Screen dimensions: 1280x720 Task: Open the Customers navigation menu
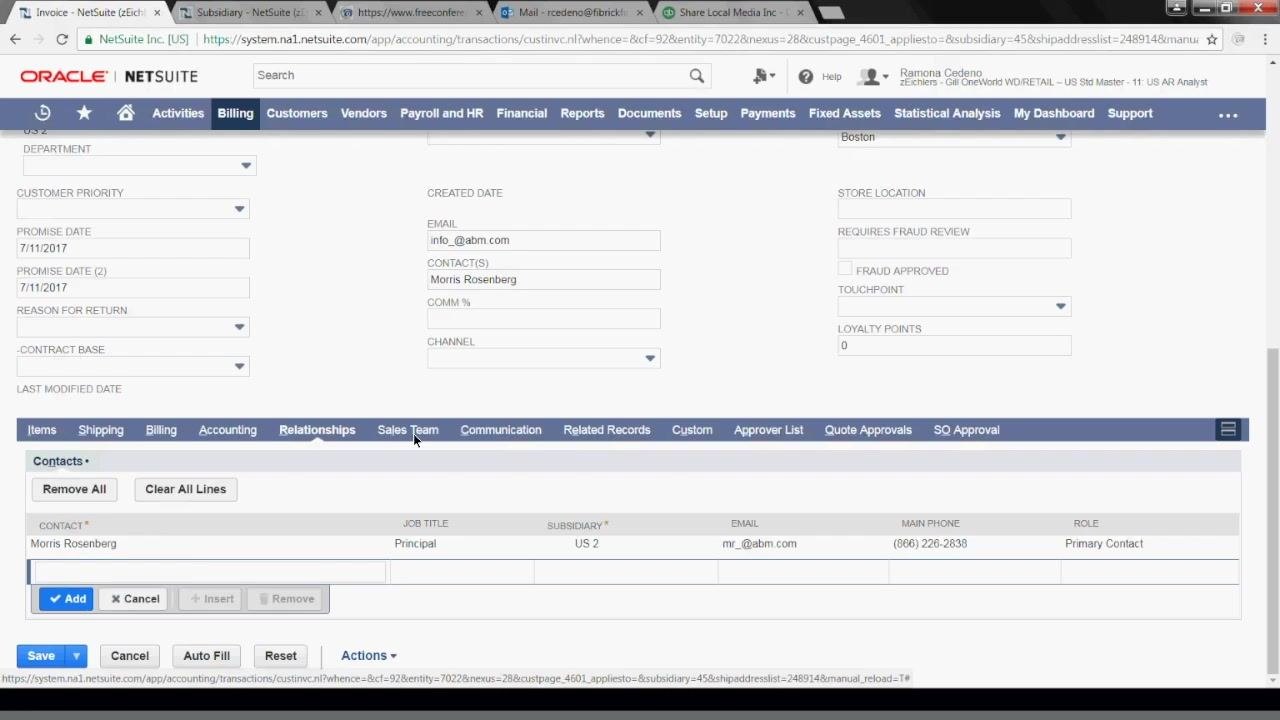point(297,113)
